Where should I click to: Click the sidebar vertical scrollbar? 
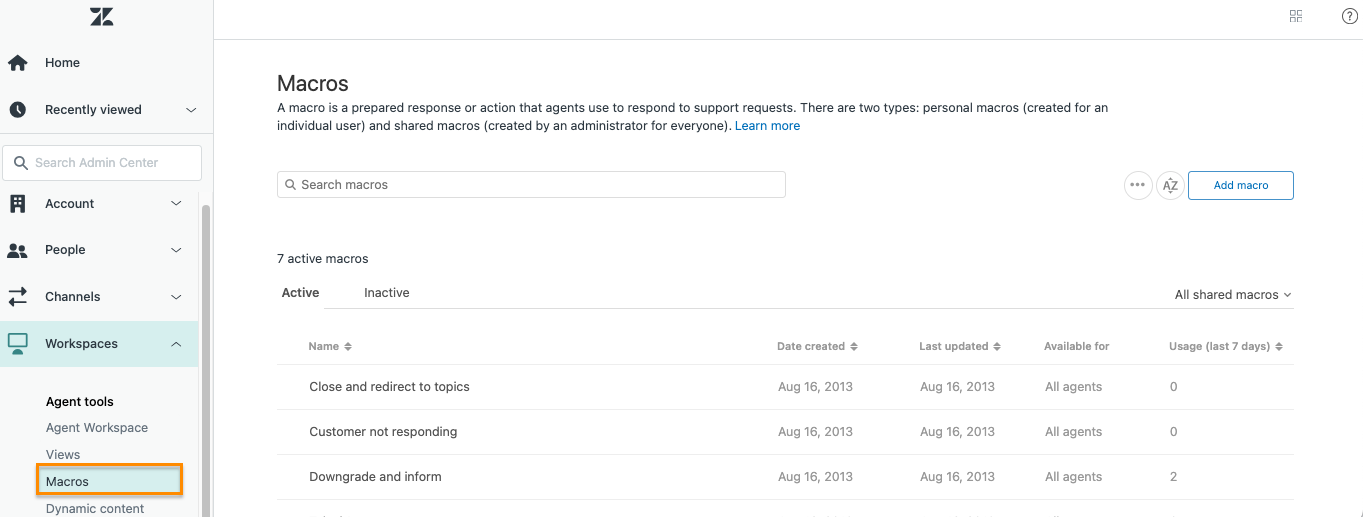[207, 360]
